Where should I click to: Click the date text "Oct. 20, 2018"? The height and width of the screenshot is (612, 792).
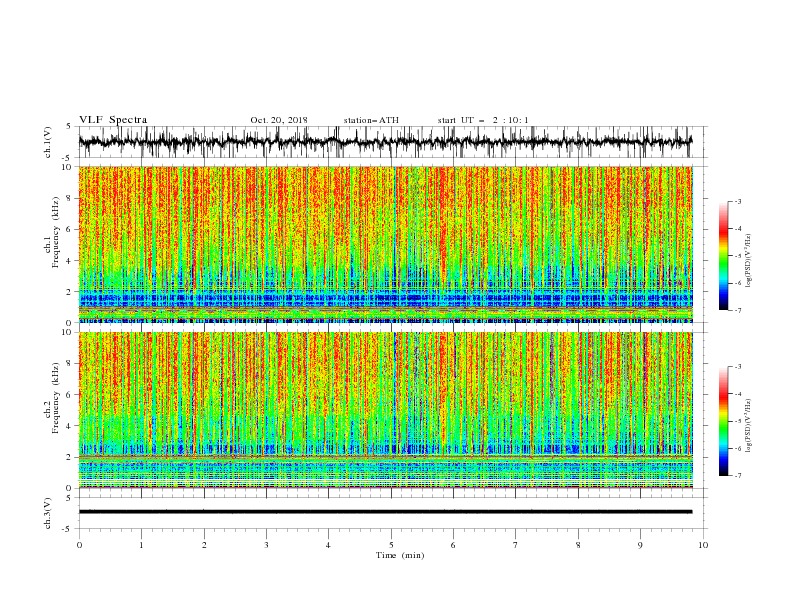coord(279,120)
